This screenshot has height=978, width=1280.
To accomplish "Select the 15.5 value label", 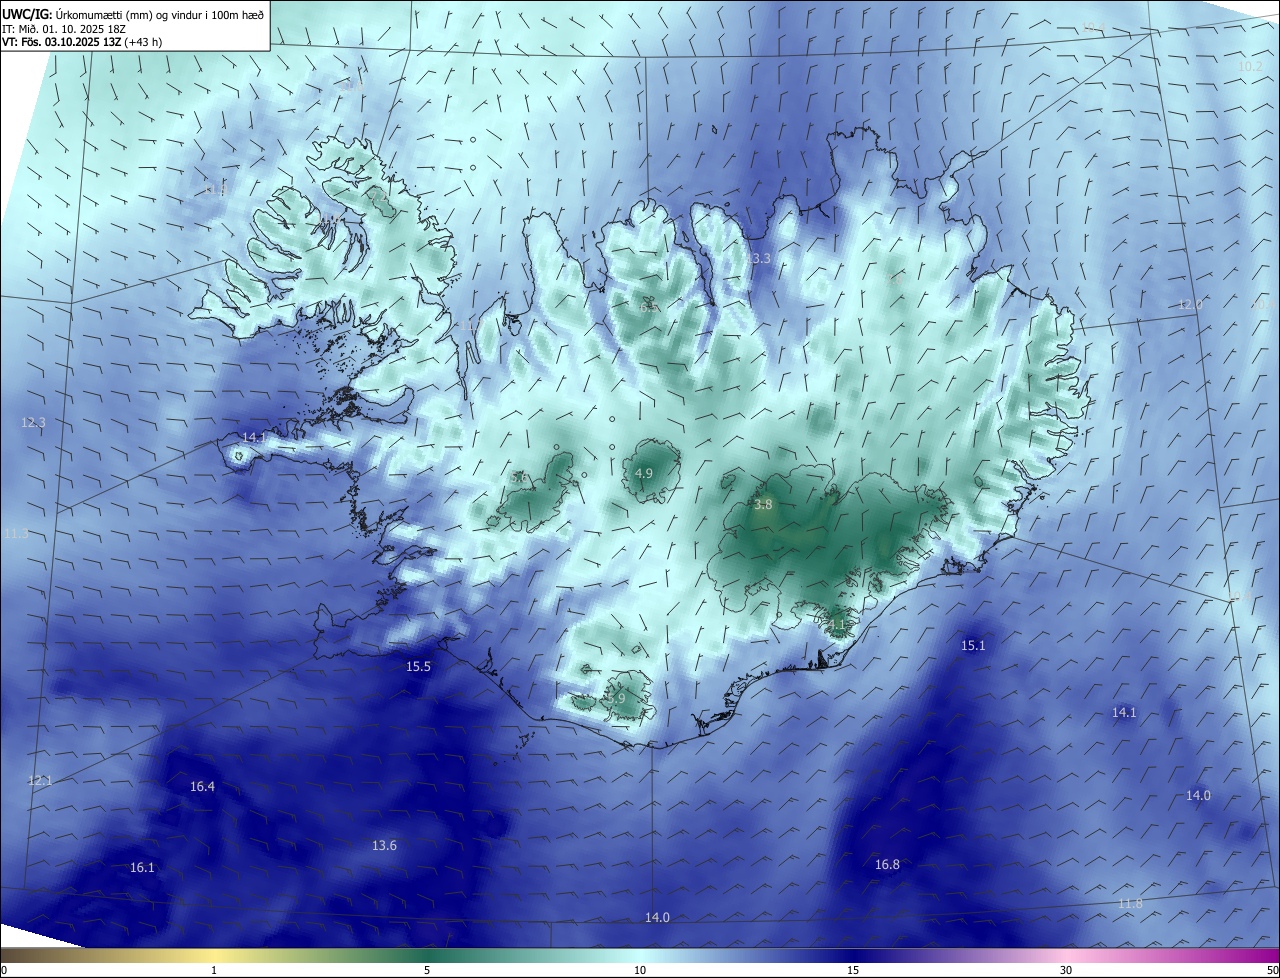I will [418, 667].
